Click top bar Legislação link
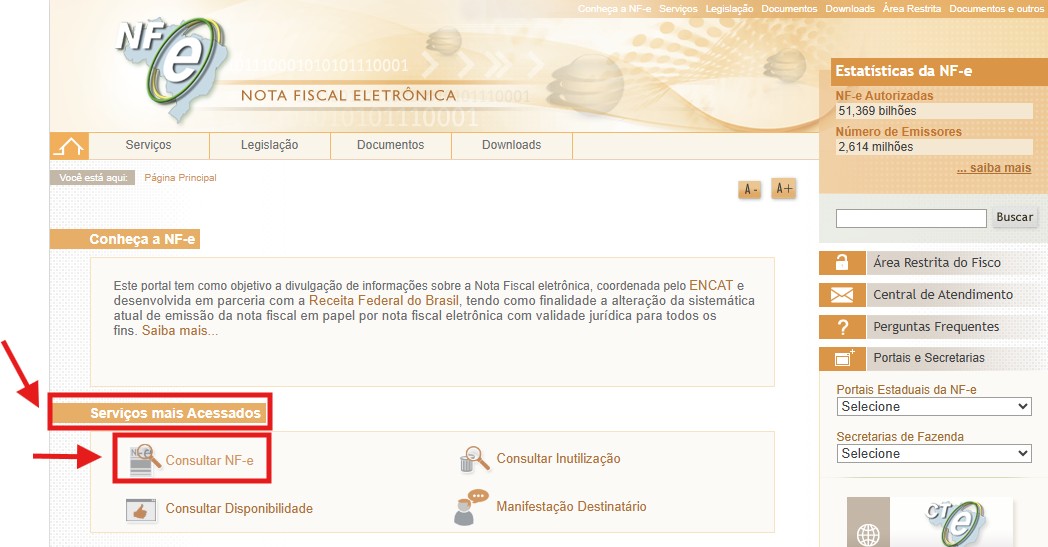The width and height of the screenshot is (1048, 547). (729, 9)
